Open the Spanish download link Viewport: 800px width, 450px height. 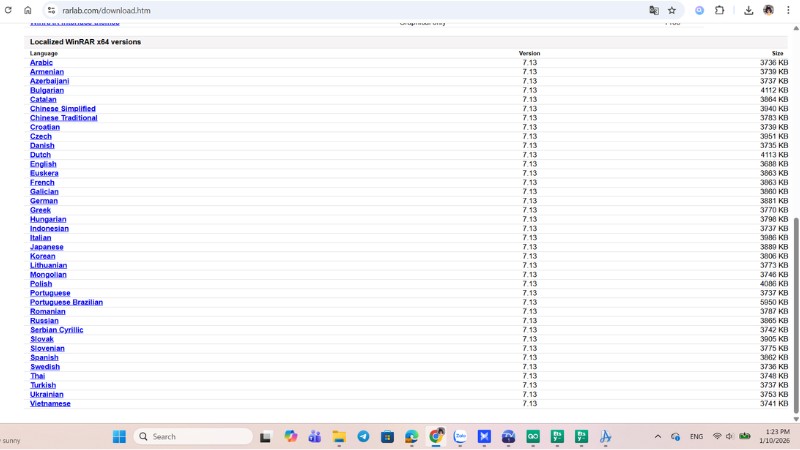(x=44, y=358)
